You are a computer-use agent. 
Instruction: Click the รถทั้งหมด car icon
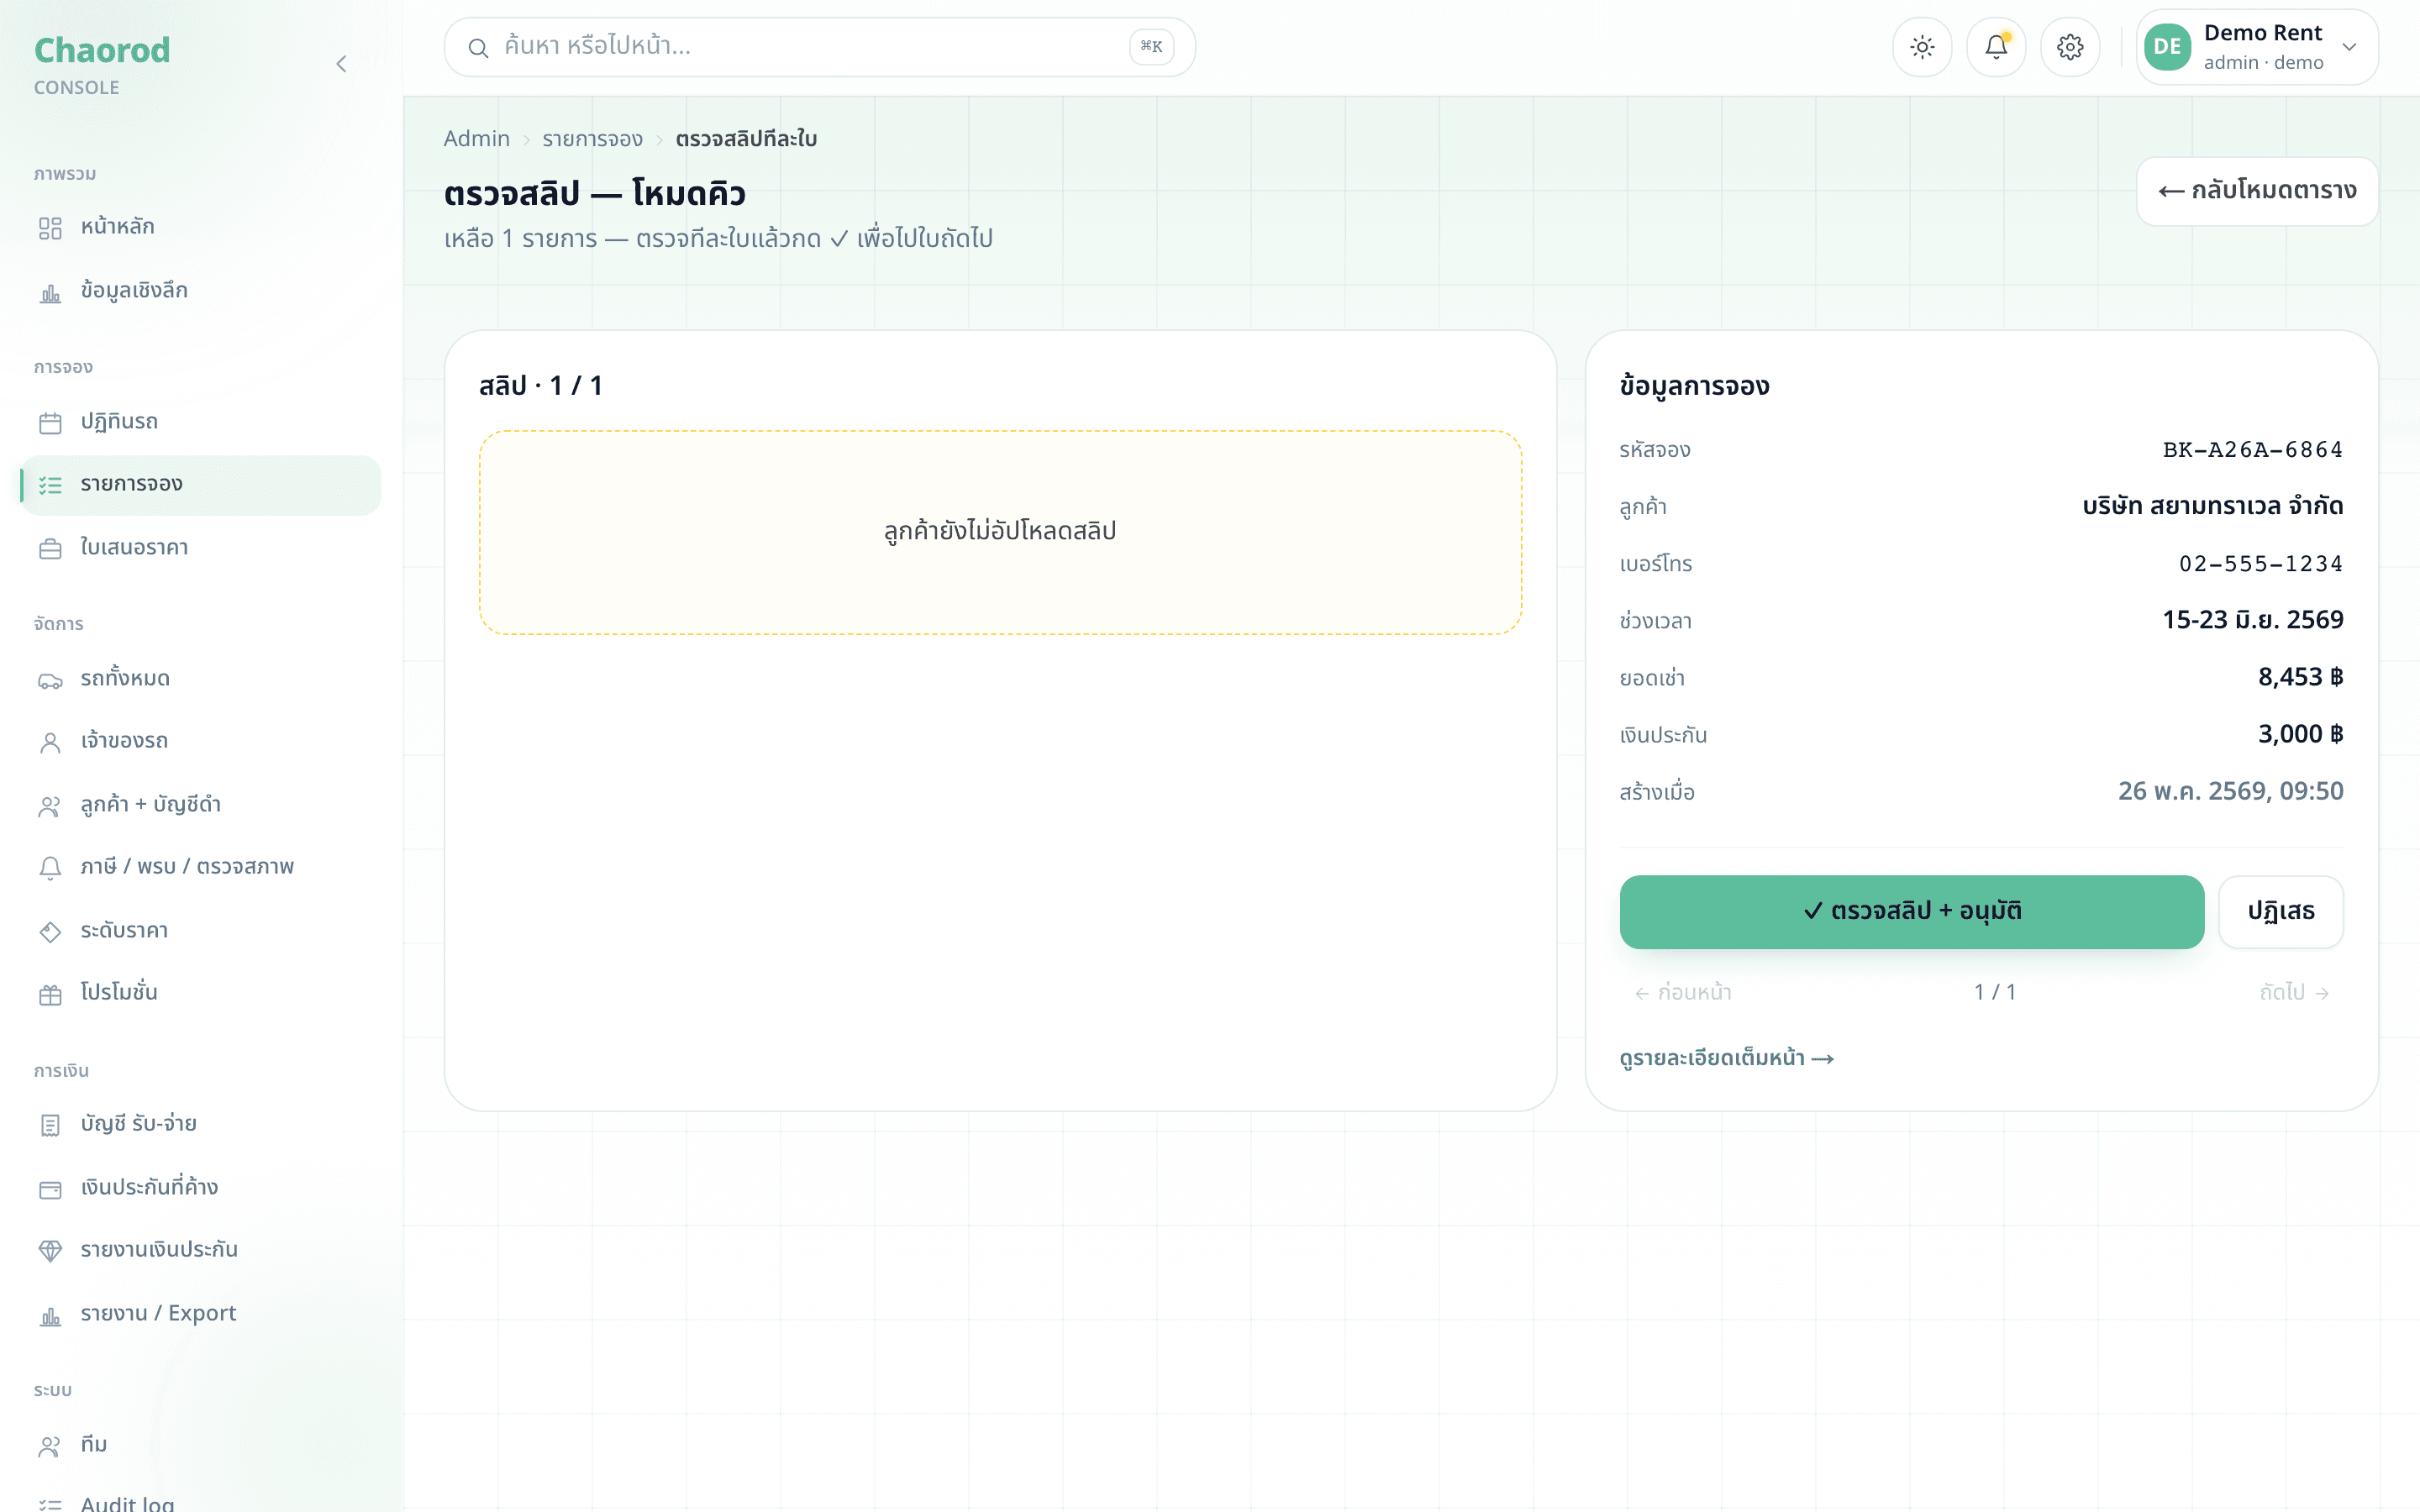(50, 680)
